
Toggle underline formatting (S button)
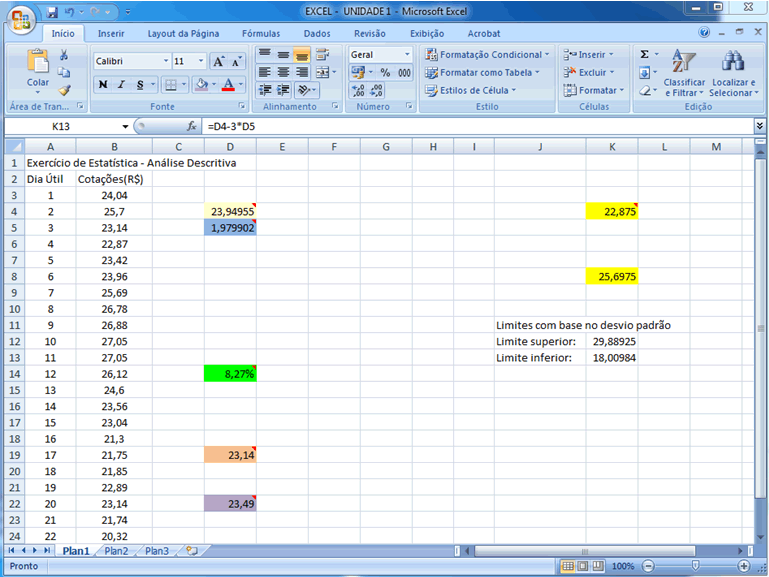139,85
